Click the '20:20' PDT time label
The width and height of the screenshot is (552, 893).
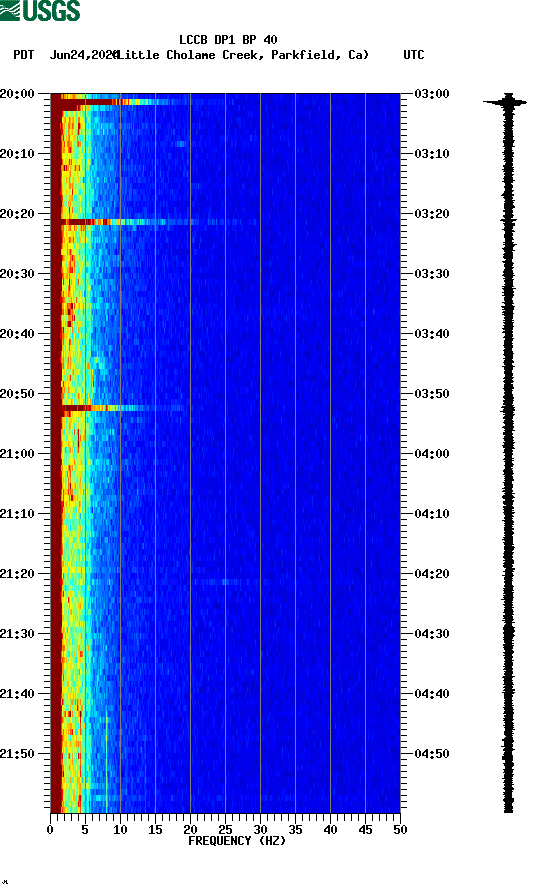(x=17, y=214)
